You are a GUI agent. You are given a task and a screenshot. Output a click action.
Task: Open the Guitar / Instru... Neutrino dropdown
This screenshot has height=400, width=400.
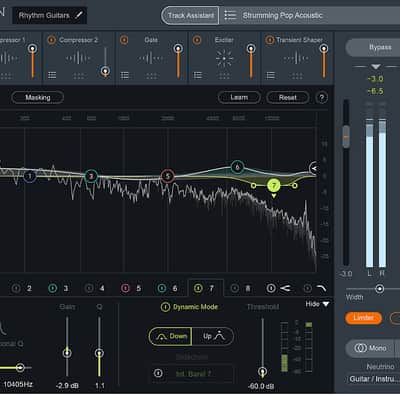pyautogui.click(x=373, y=379)
